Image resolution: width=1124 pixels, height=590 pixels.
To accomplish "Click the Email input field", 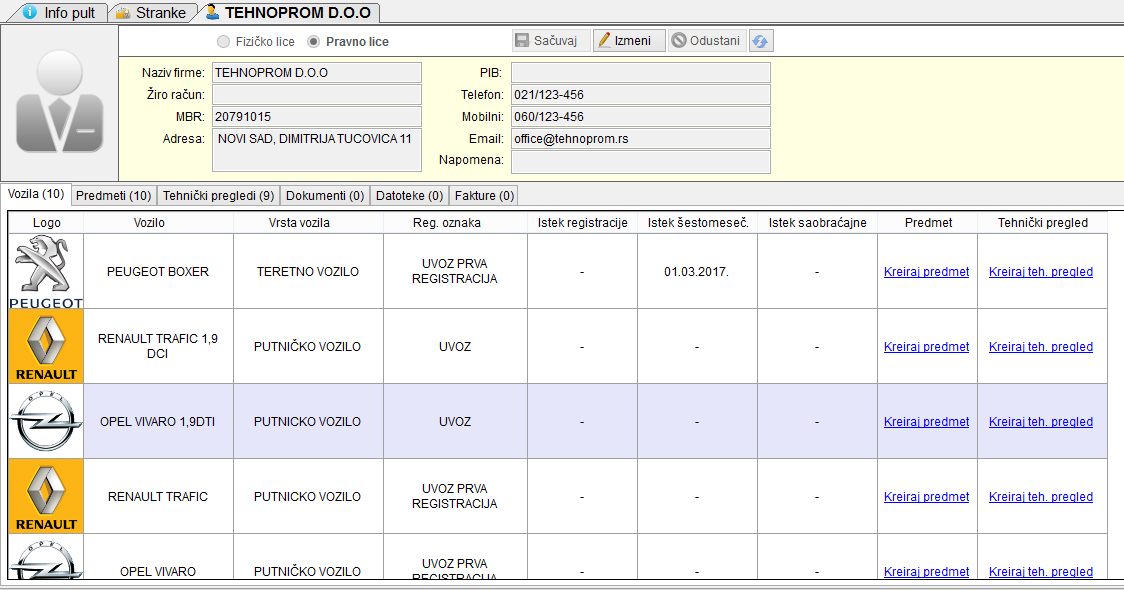I will click(x=640, y=139).
